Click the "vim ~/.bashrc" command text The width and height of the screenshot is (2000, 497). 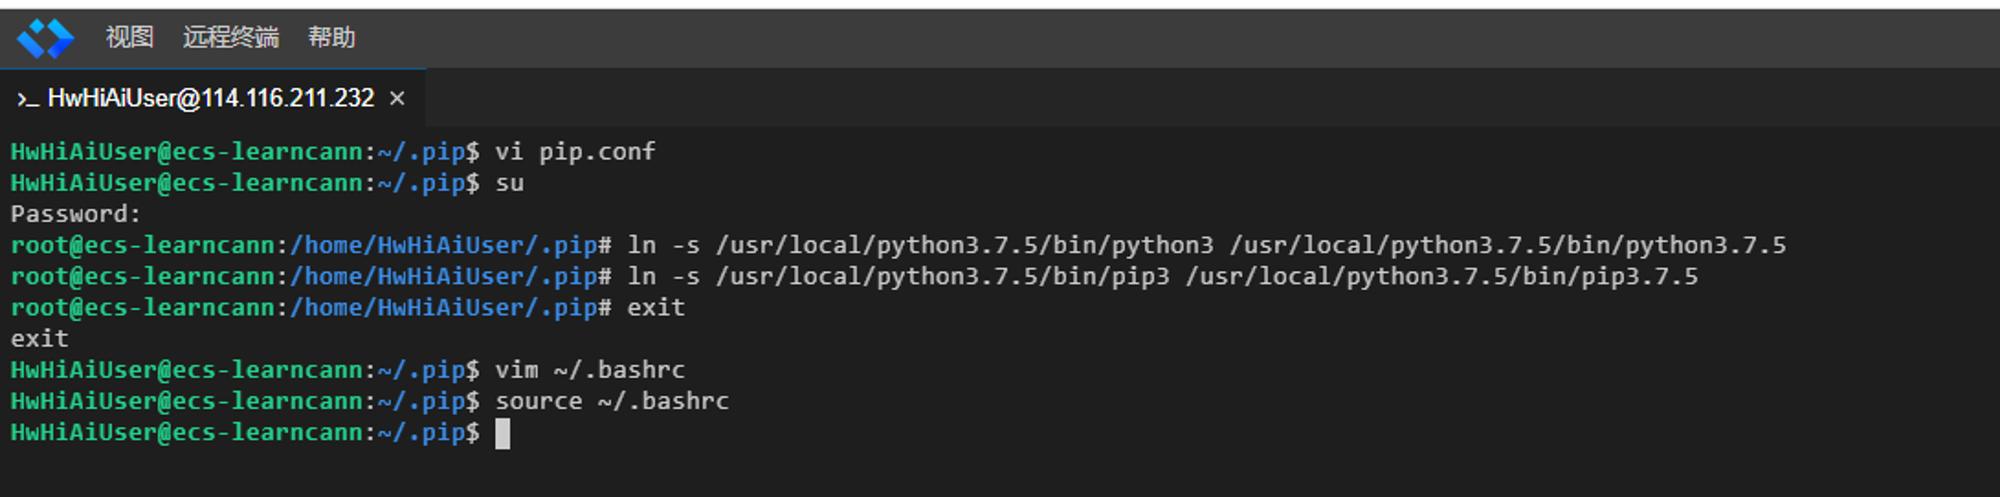(x=590, y=370)
